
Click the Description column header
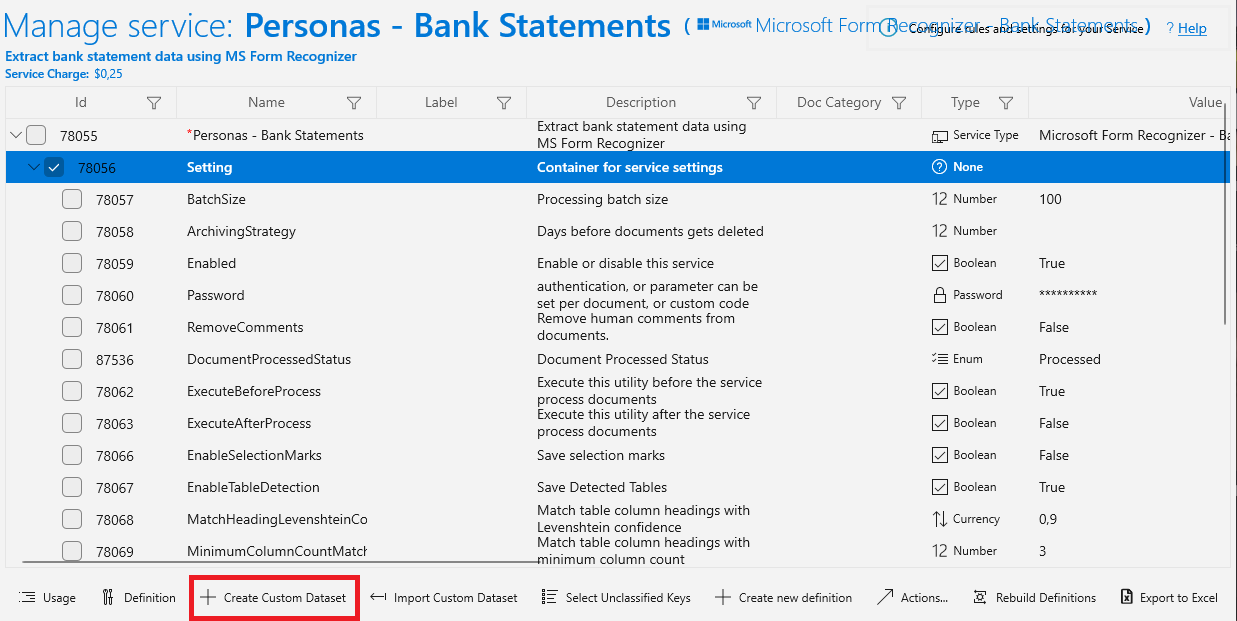(641, 102)
